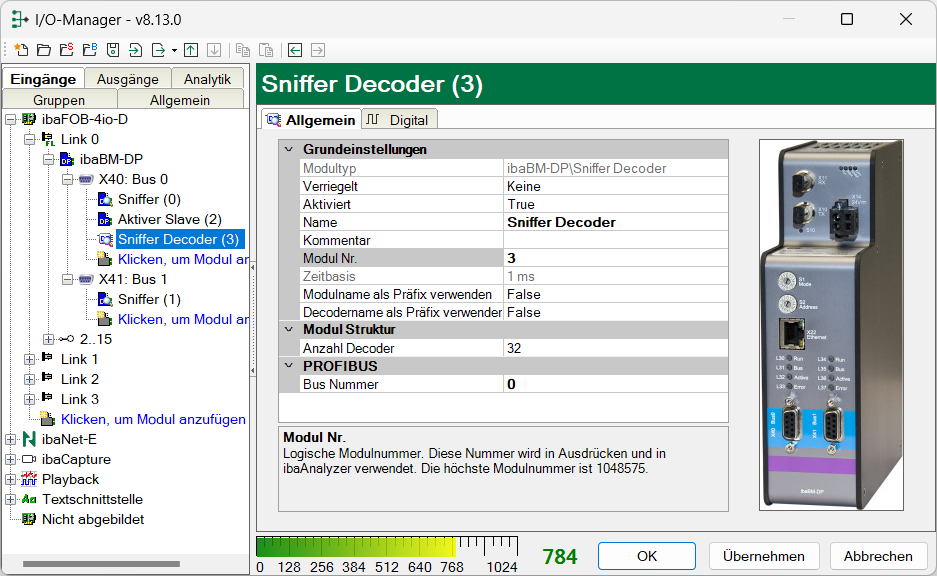Click the Textschnittstelle Aa icon
Screen dimensions: 937x576
pyautogui.click(x=29, y=499)
